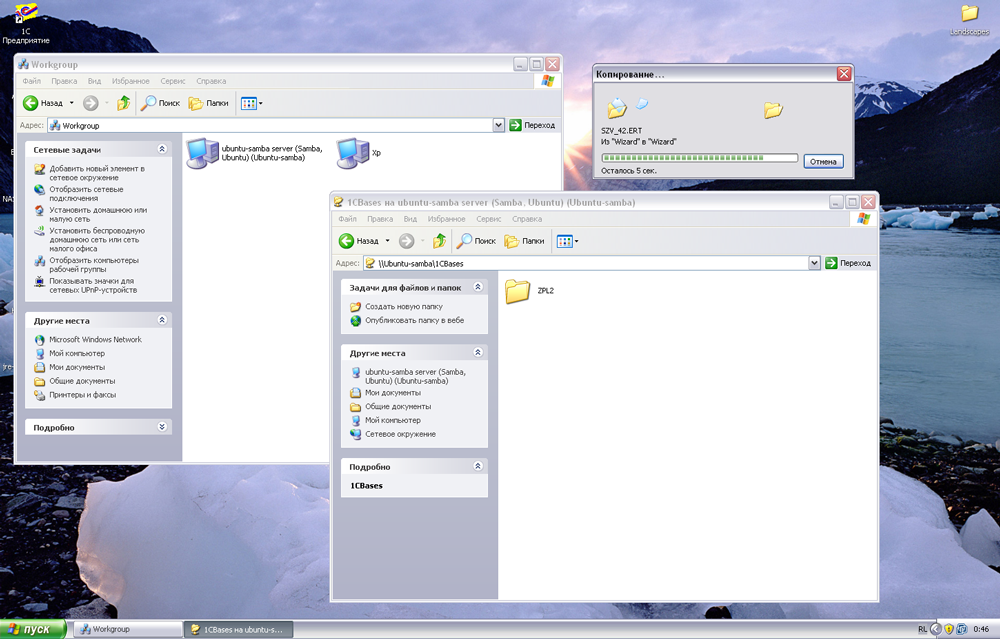
Task: Click Отобразить компьютеры рабочей группы
Action: point(94,265)
